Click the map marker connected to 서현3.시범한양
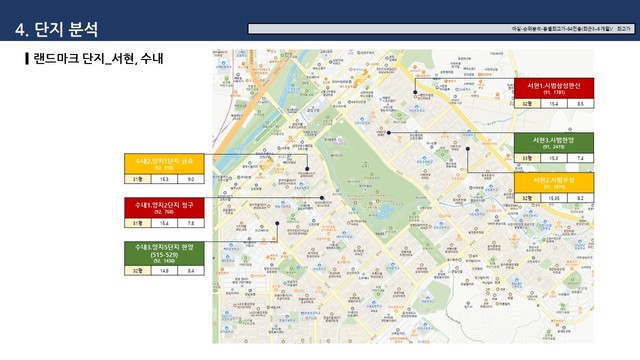Viewport: 640px width, 360px height. [389, 133]
